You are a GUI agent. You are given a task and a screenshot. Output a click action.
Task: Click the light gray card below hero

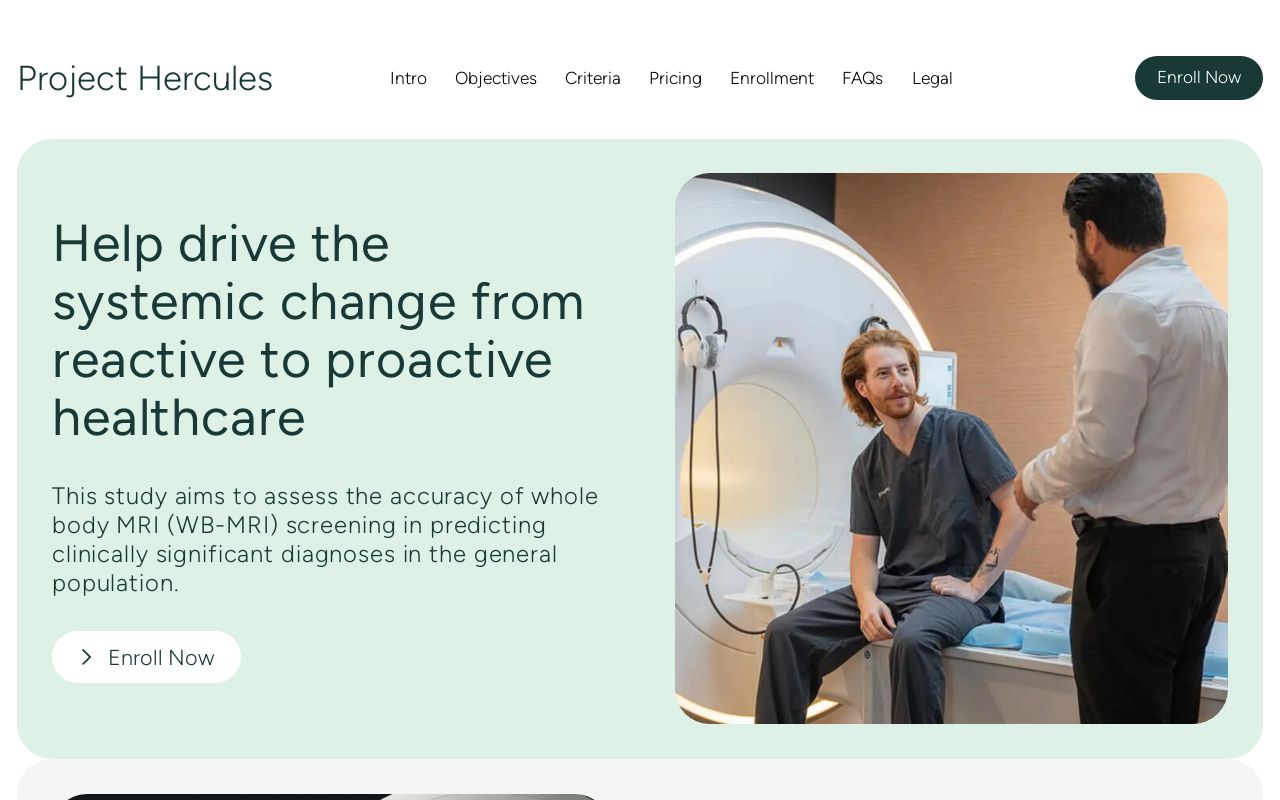[x=640, y=780]
